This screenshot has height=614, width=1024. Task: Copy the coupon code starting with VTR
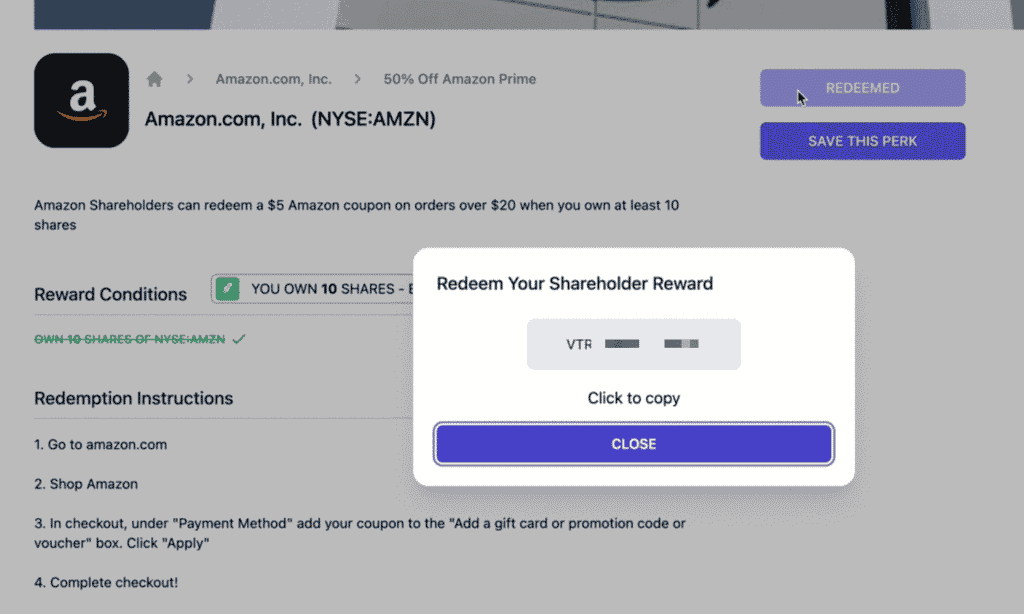634,344
